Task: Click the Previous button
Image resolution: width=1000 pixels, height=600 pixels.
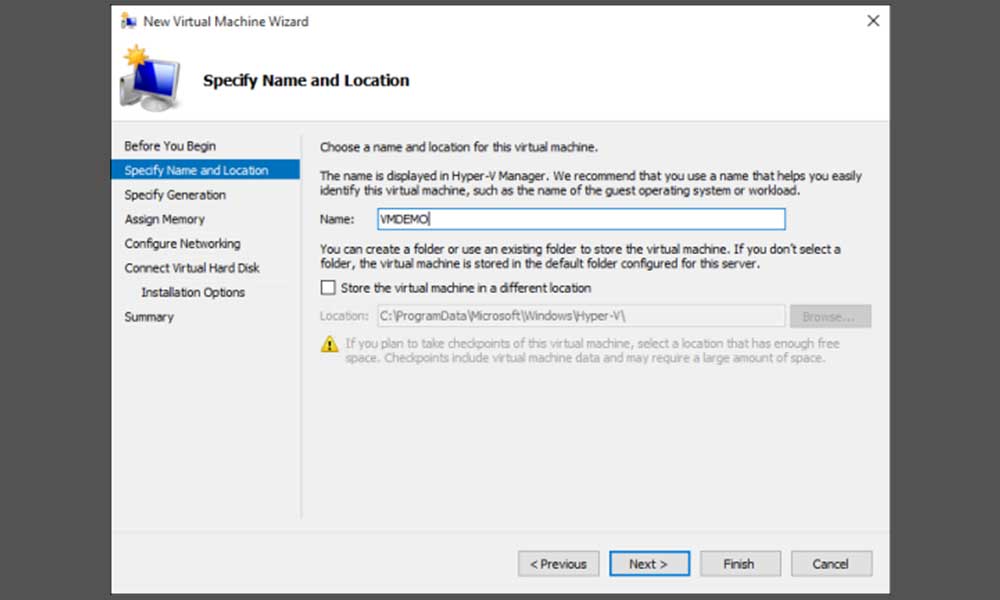Action: coord(558,563)
